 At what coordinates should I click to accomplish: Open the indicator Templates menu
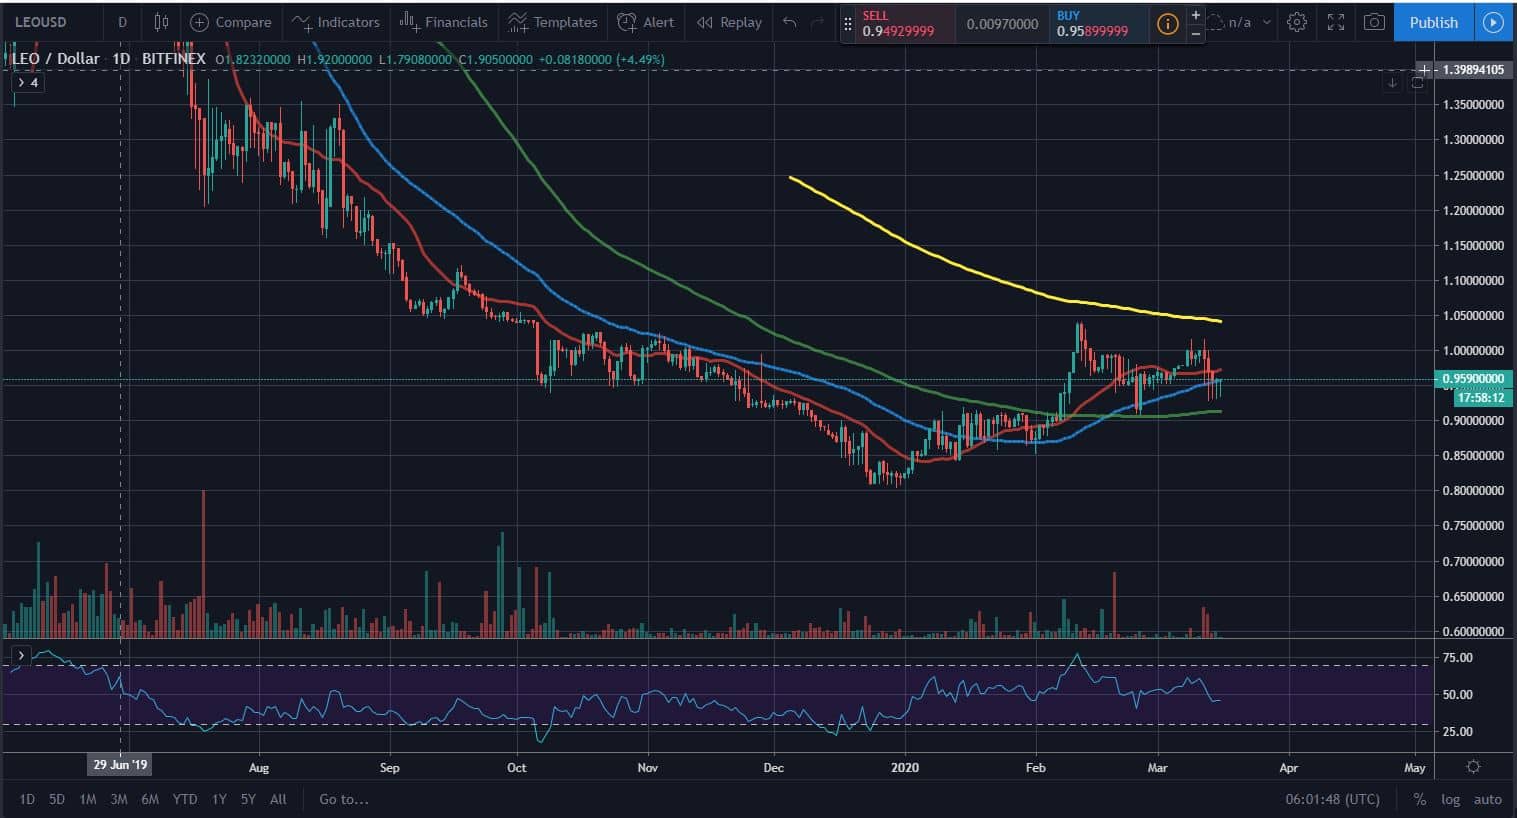[552, 22]
